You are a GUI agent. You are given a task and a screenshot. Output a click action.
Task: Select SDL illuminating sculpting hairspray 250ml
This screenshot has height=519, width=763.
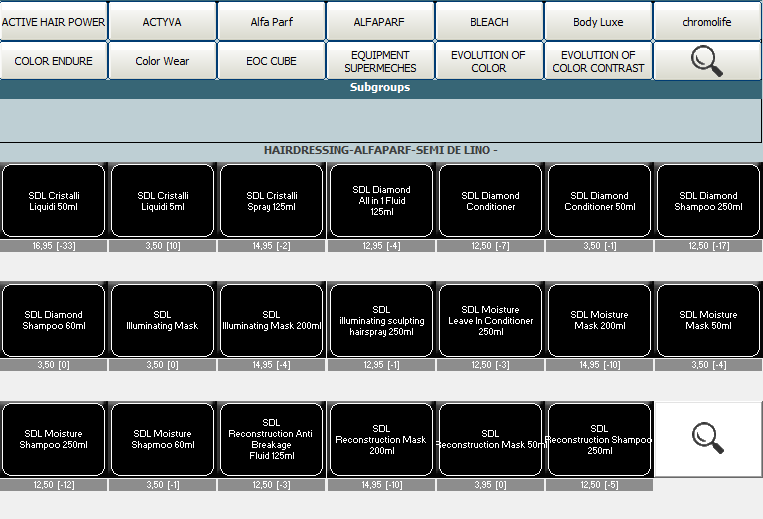pyautogui.click(x=381, y=320)
